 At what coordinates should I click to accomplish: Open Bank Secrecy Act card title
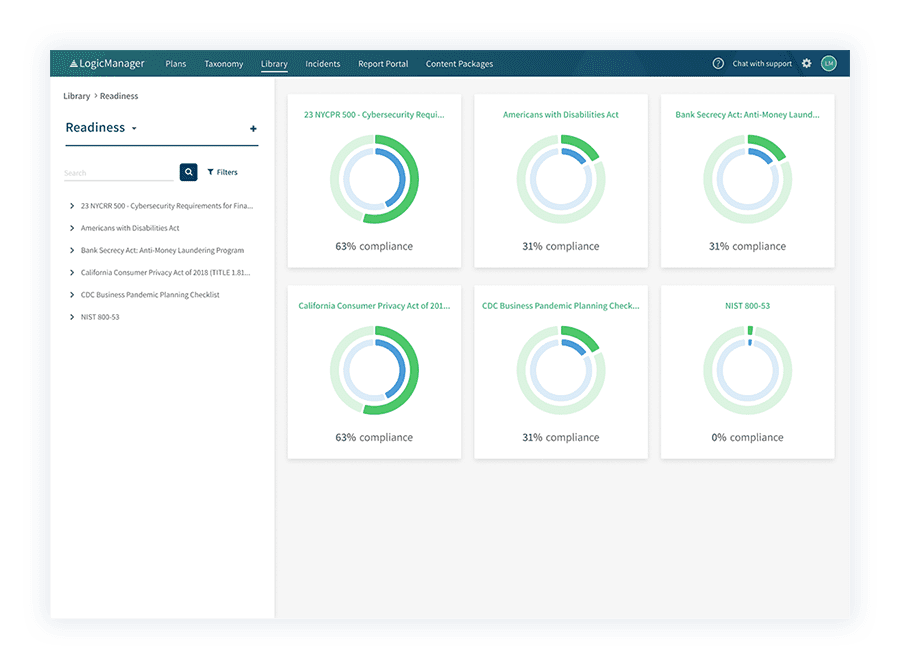coord(747,115)
